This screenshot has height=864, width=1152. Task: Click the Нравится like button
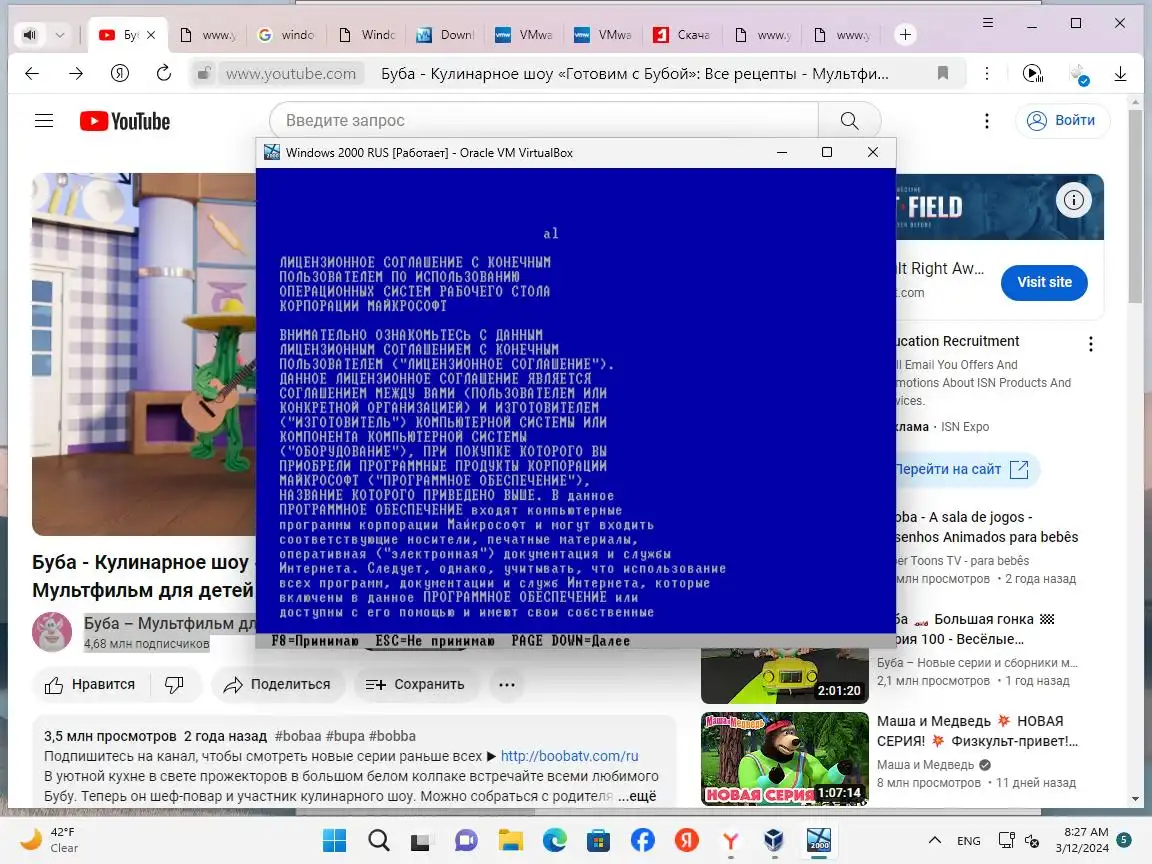coord(90,685)
